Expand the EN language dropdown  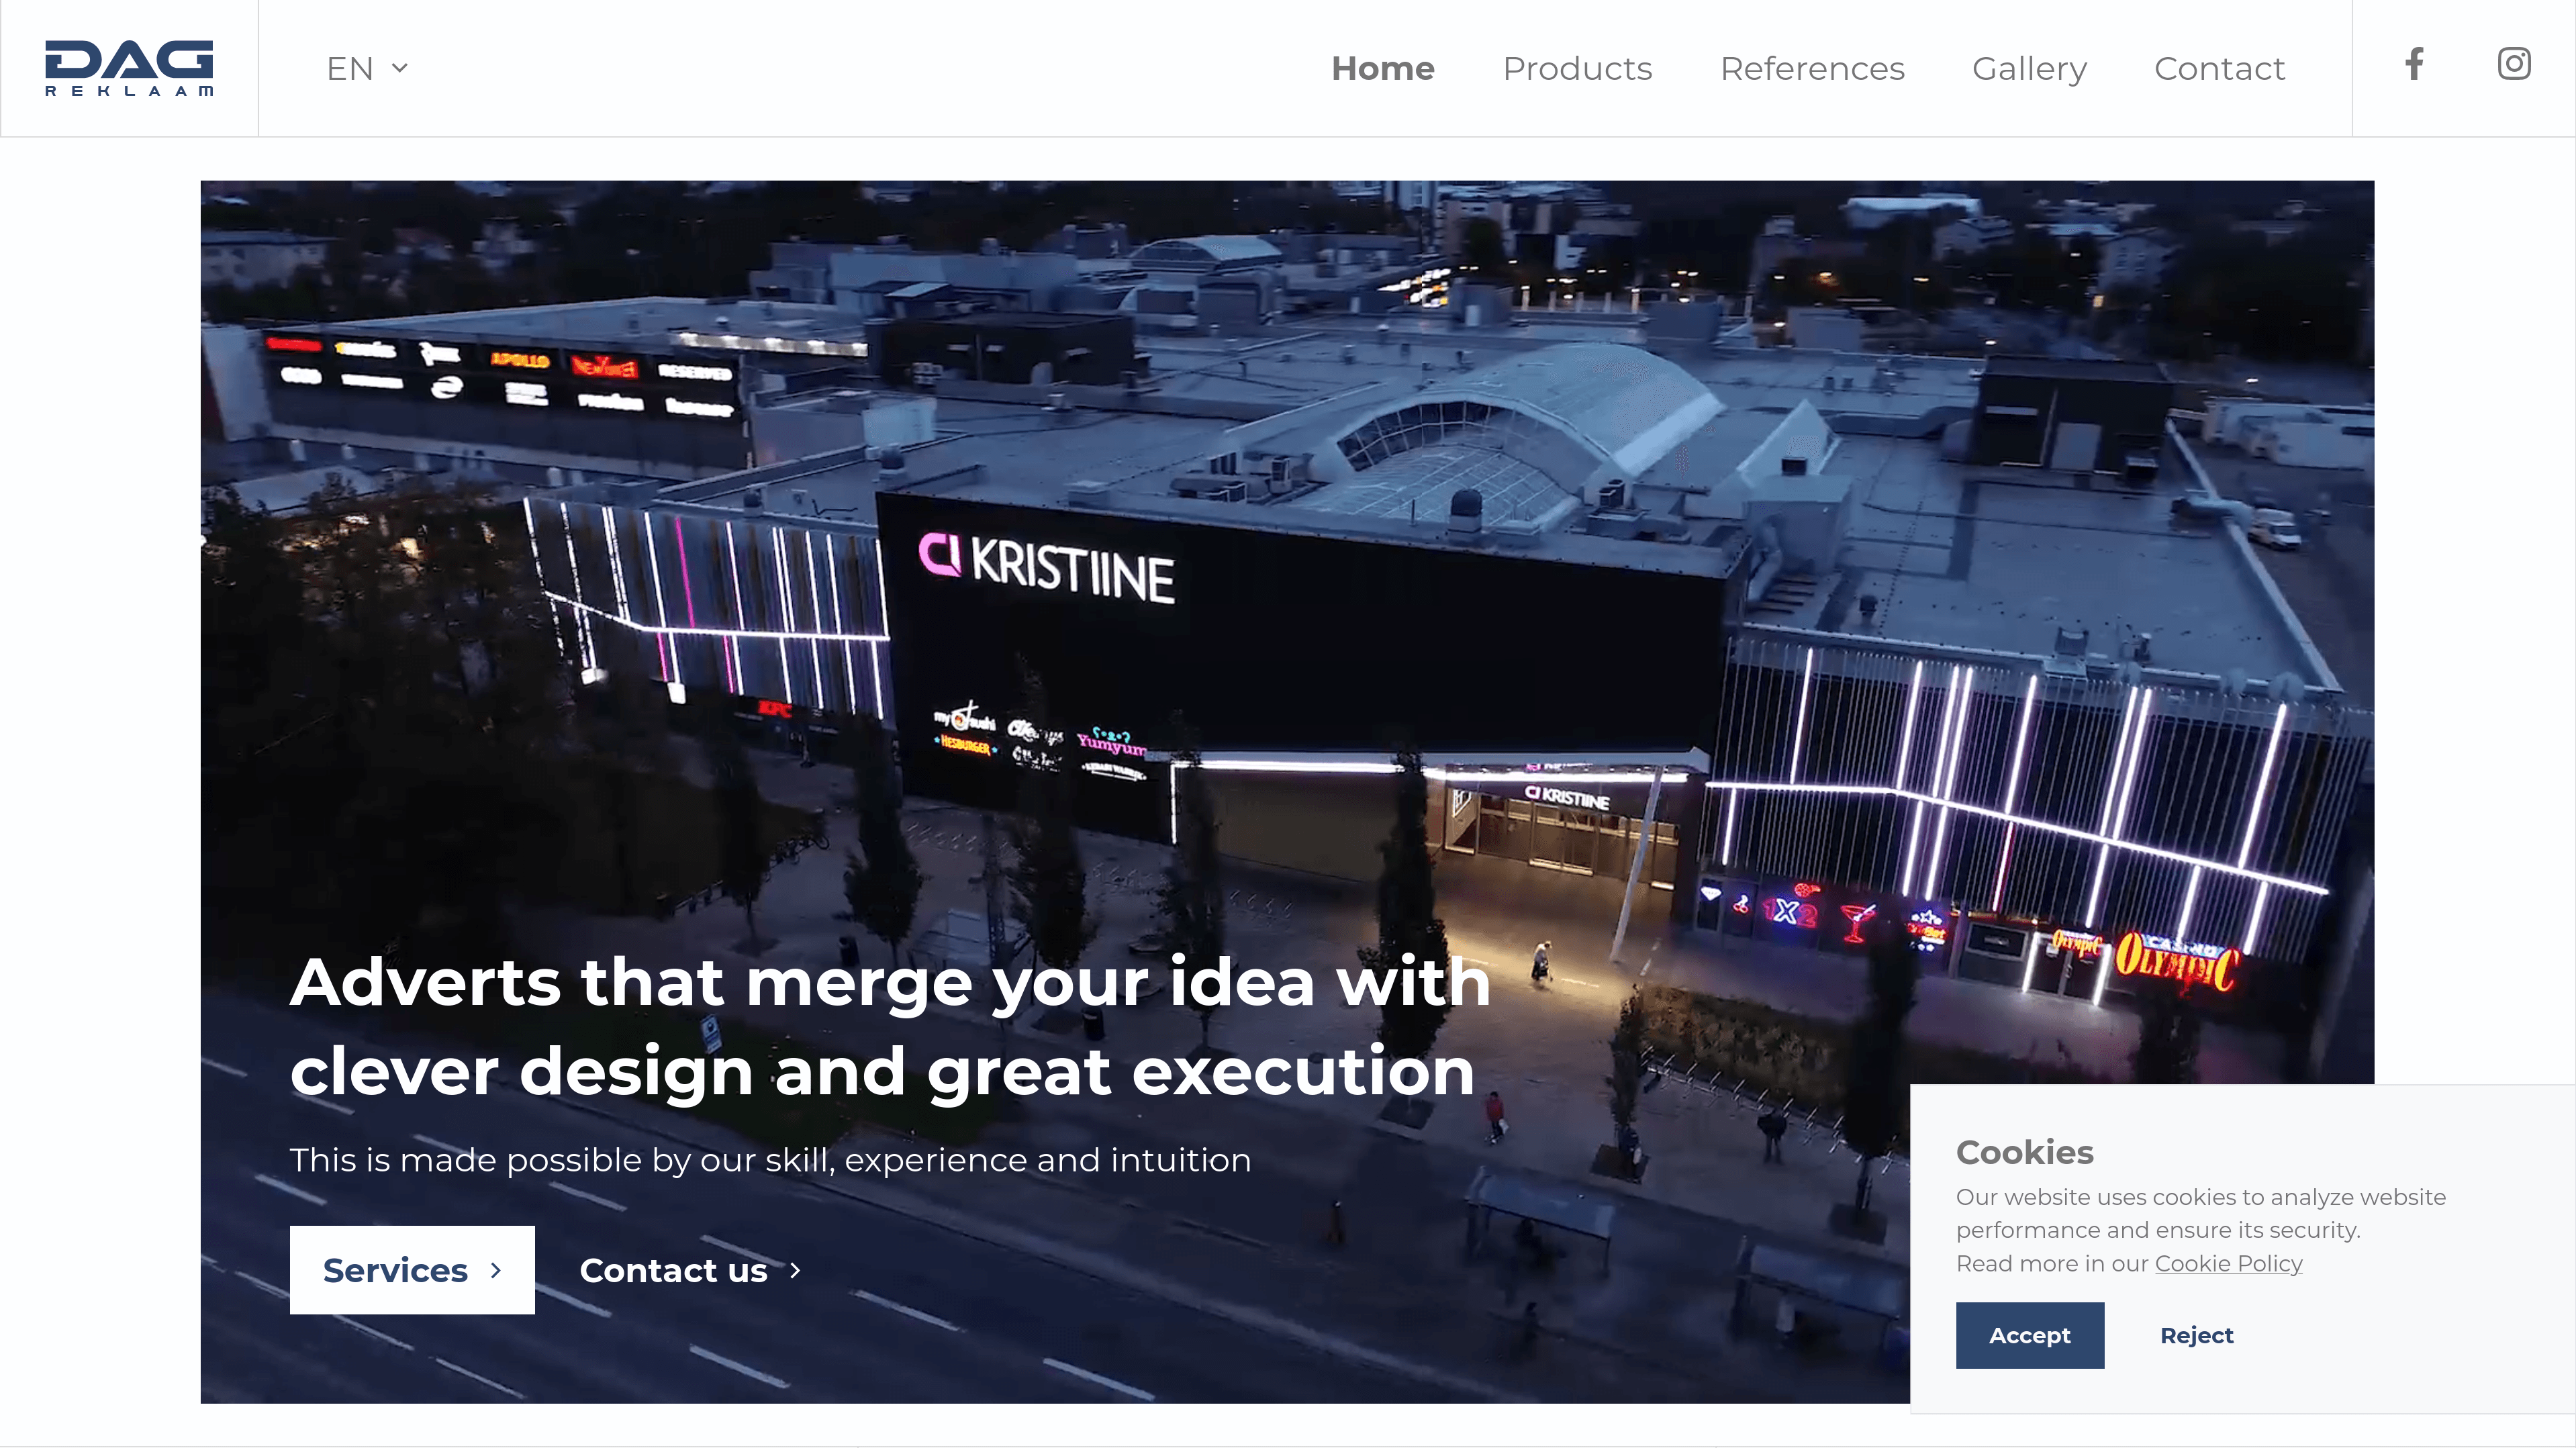(x=367, y=68)
